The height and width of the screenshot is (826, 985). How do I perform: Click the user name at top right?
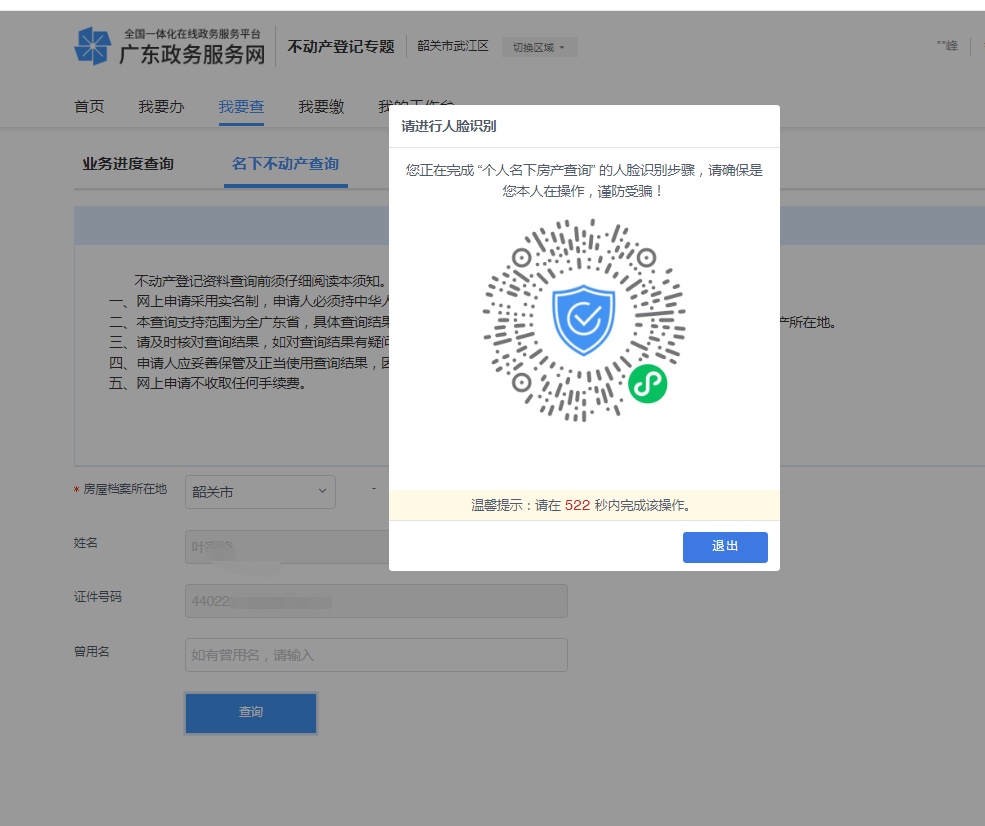tap(946, 46)
